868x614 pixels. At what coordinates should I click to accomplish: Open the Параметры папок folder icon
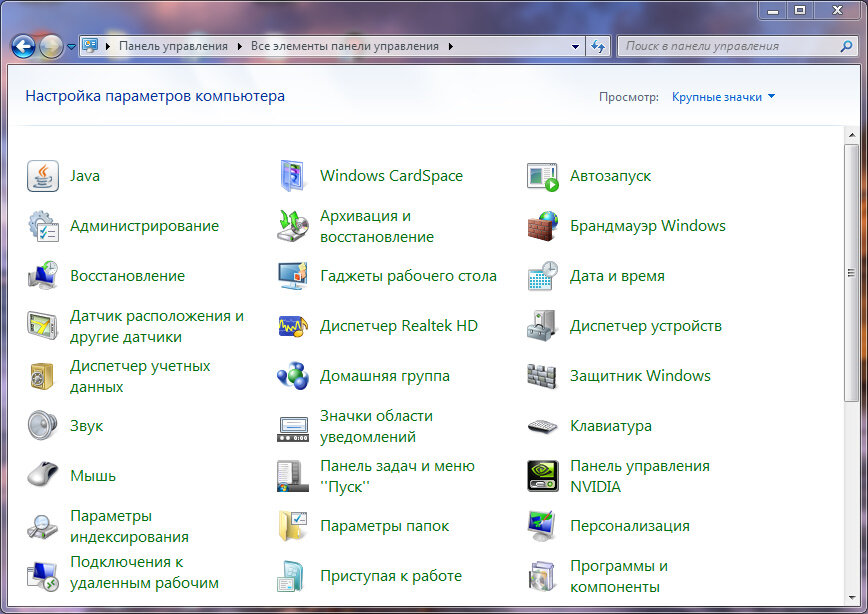pyautogui.click(x=292, y=526)
